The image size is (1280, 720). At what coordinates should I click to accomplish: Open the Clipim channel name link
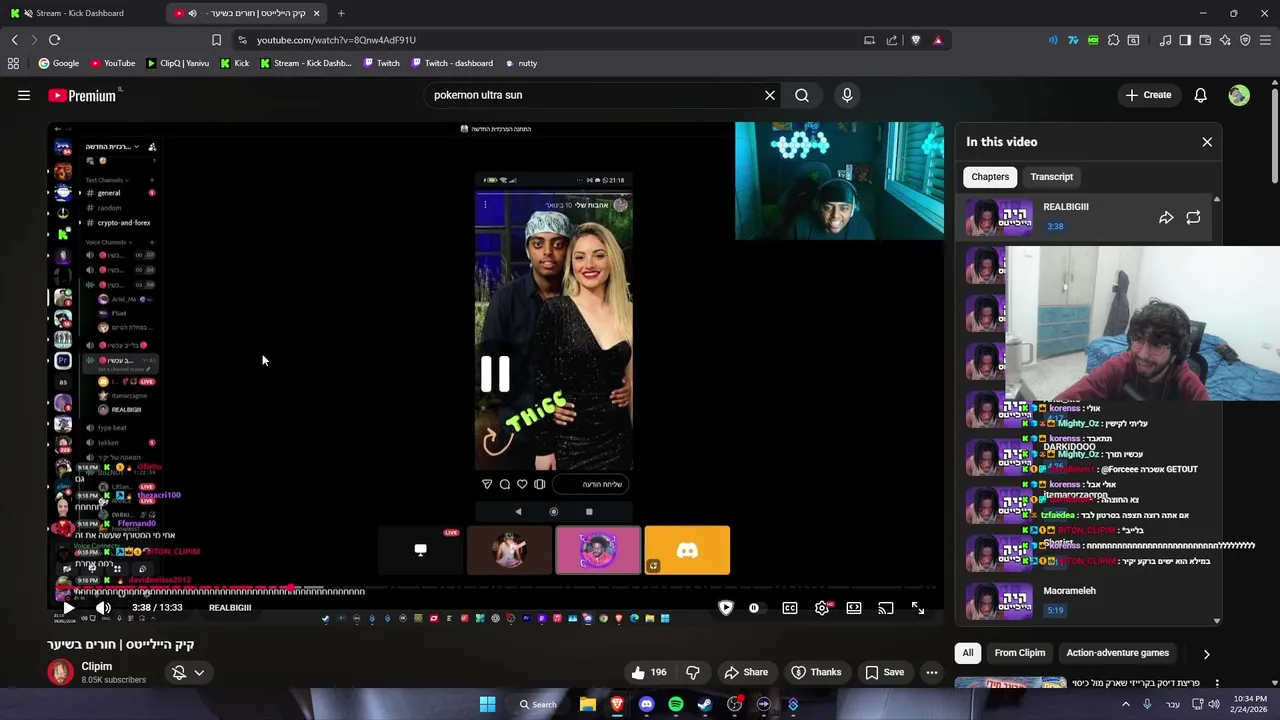[x=97, y=666]
